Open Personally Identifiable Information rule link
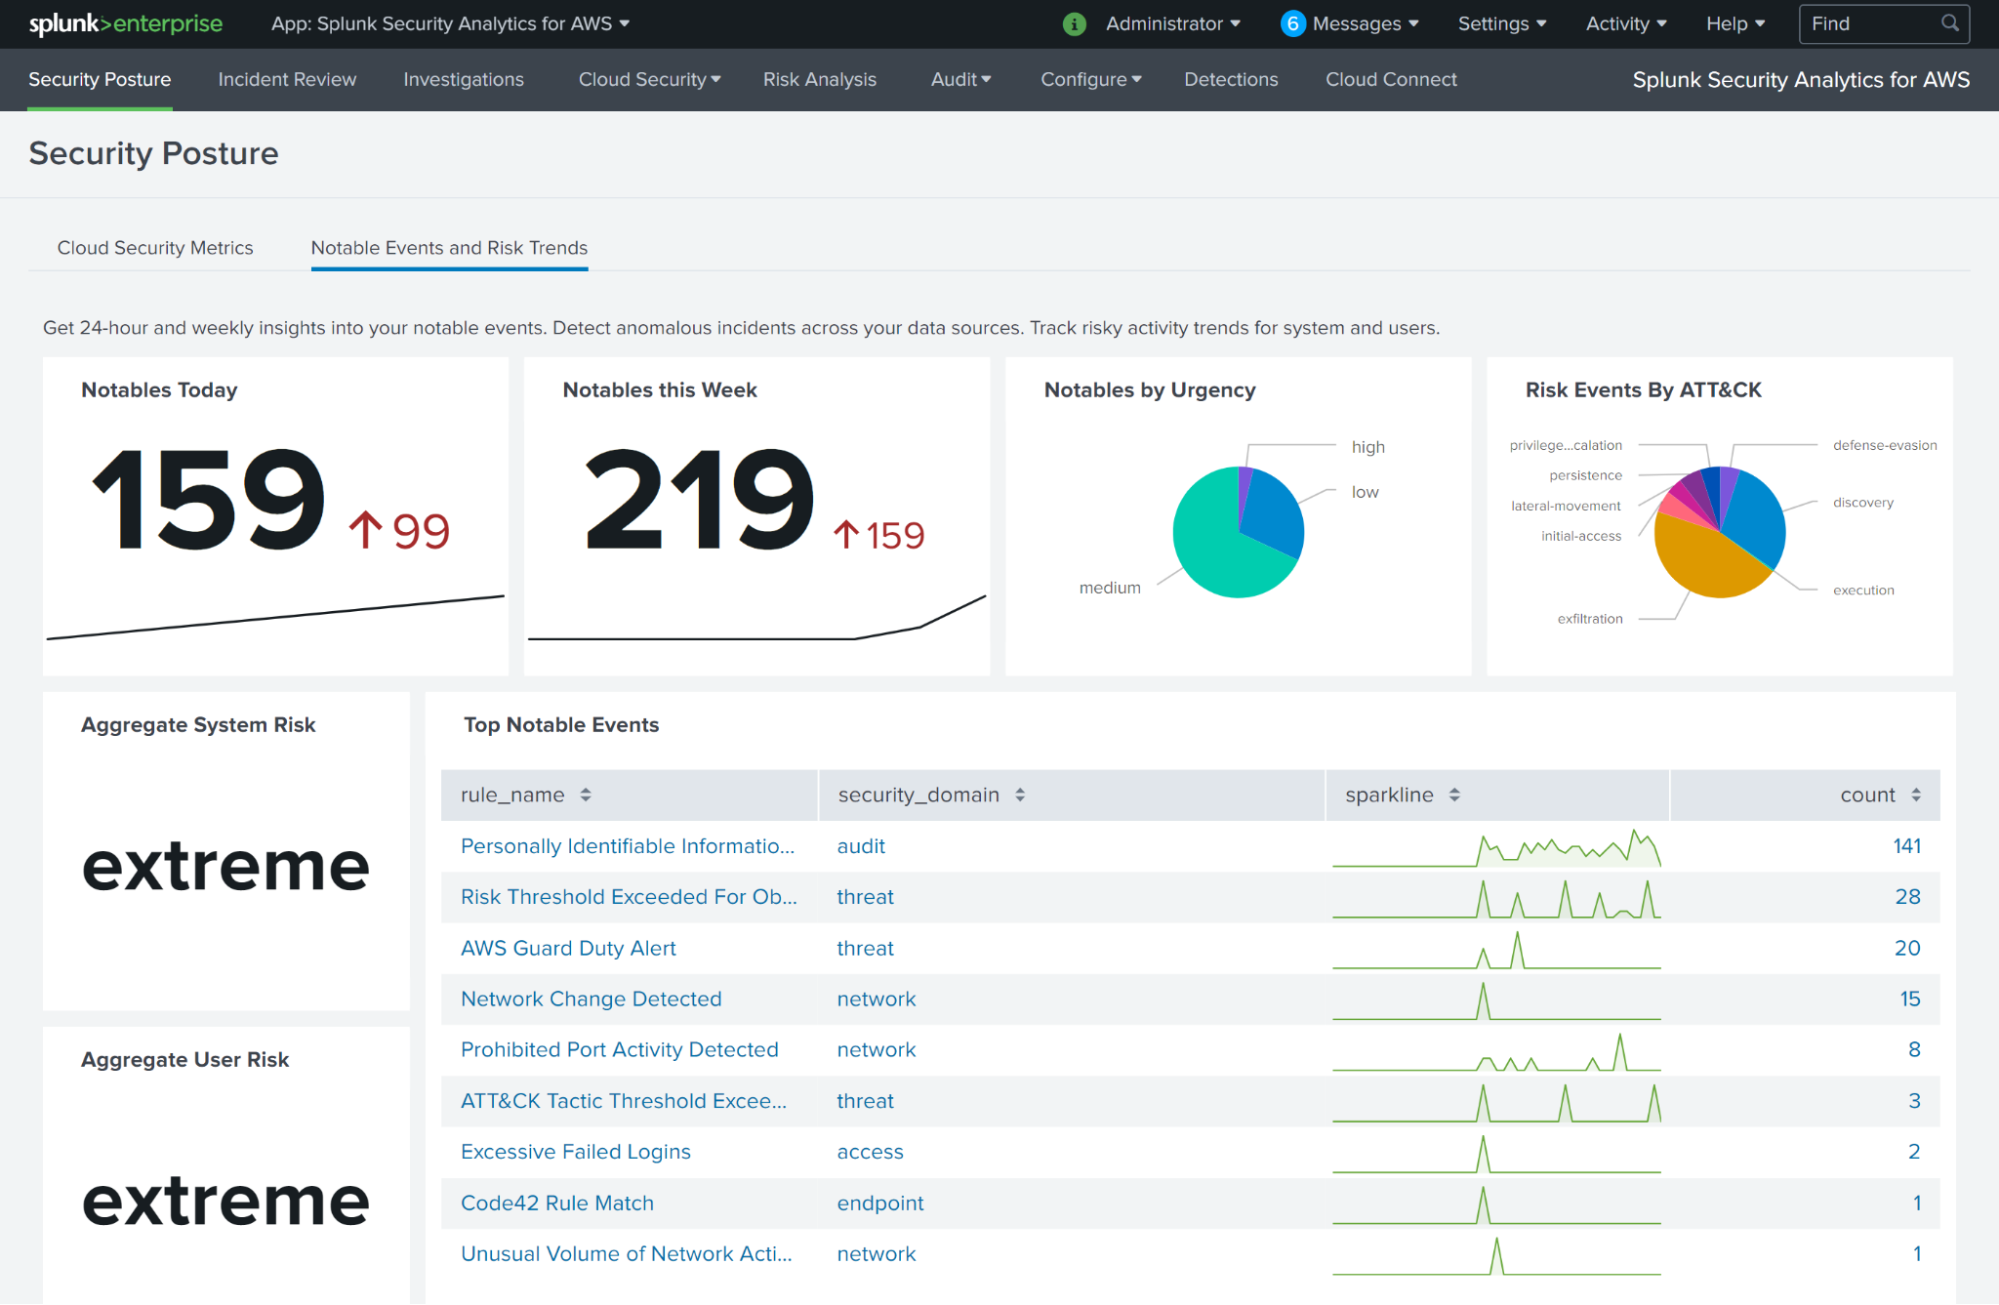 tap(627, 846)
